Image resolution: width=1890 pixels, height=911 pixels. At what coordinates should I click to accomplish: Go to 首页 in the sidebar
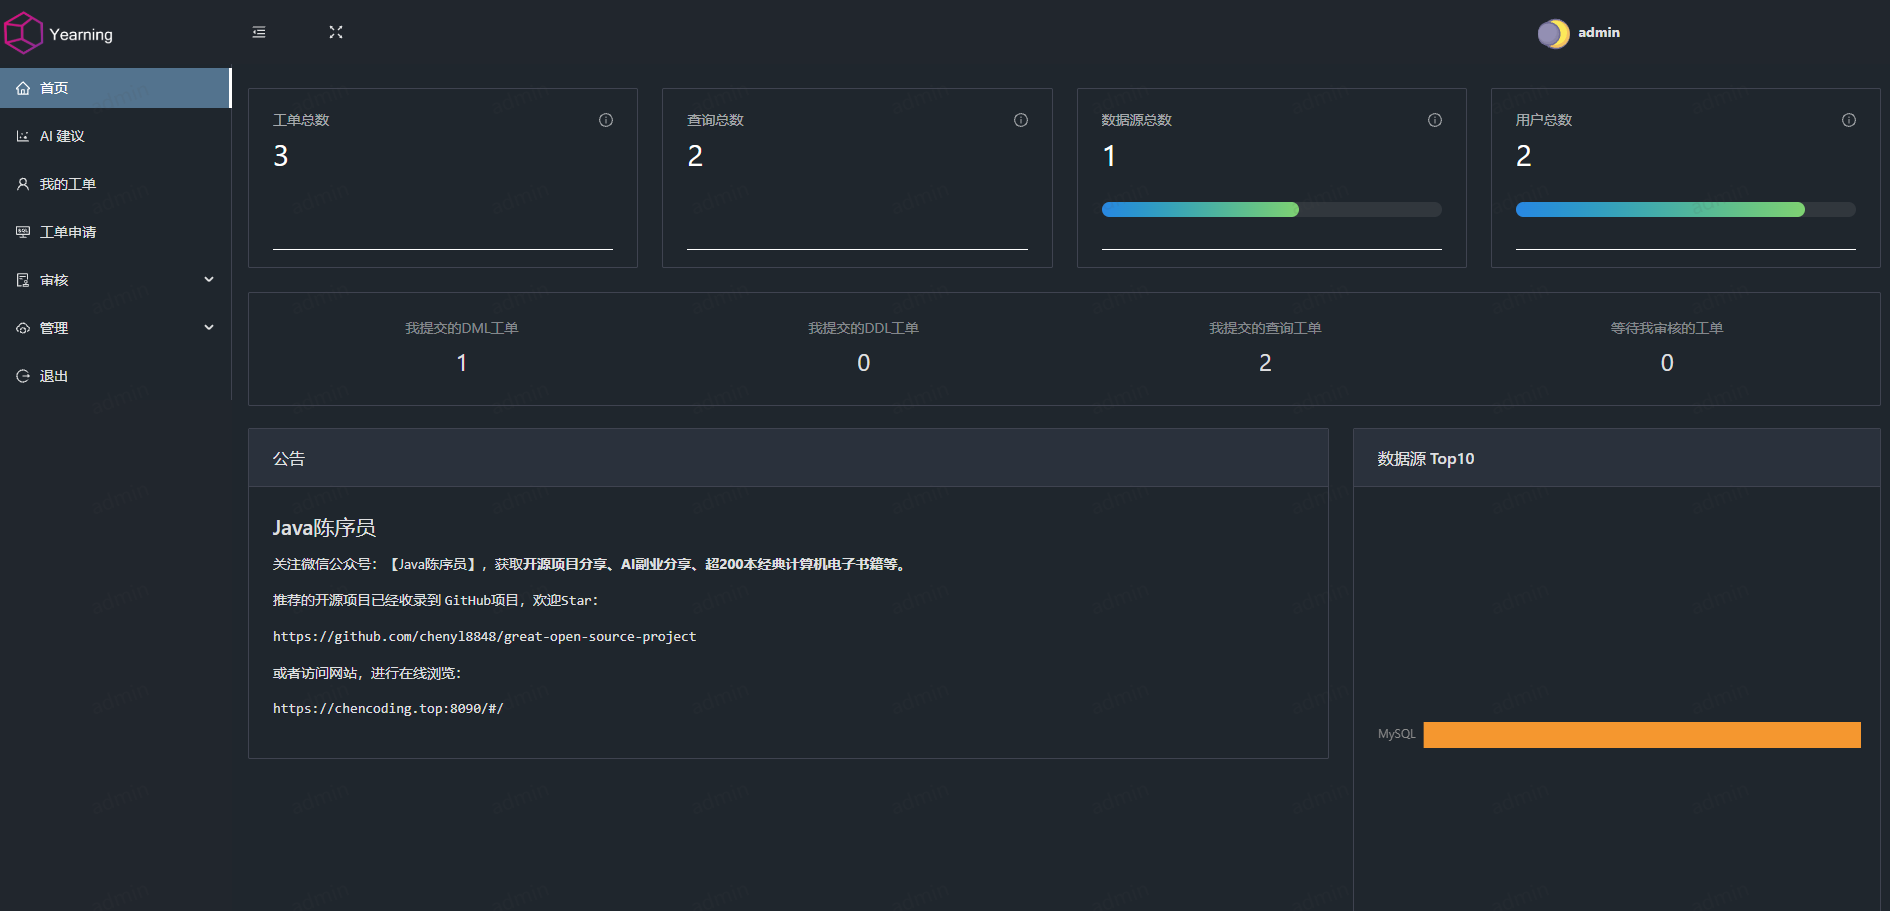click(54, 88)
